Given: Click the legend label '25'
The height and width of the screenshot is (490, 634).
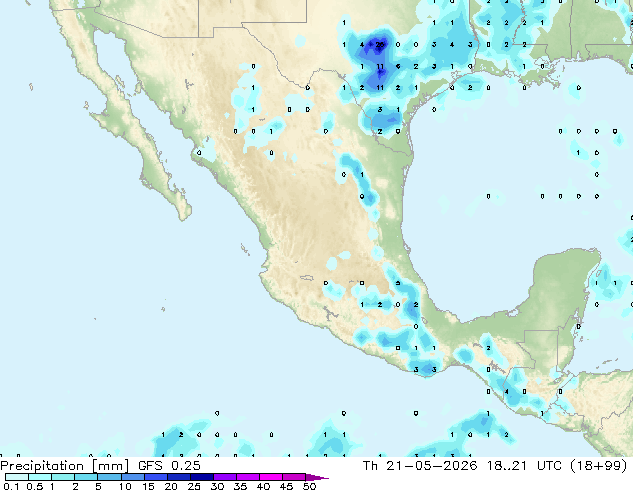Looking at the screenshot, I should click(x=194, y=486).
